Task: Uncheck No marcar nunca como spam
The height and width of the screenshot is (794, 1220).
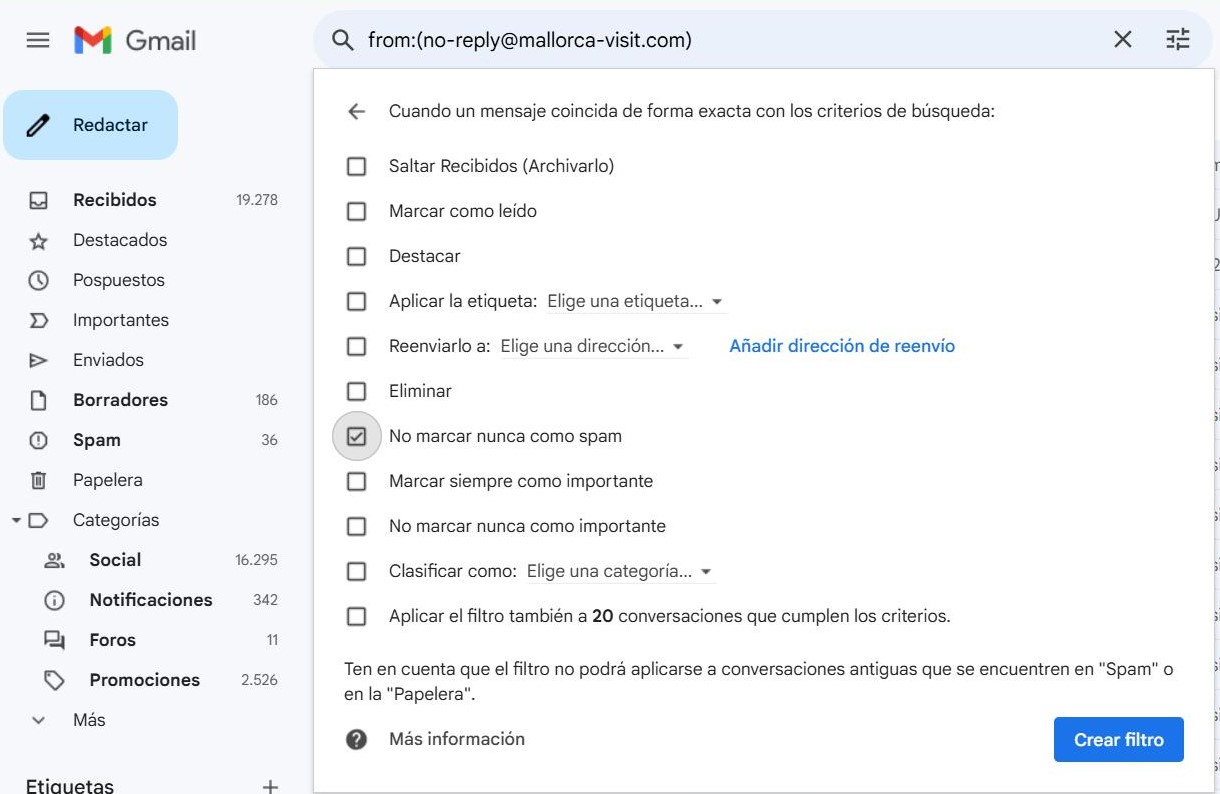Action: tap(357, 437)
